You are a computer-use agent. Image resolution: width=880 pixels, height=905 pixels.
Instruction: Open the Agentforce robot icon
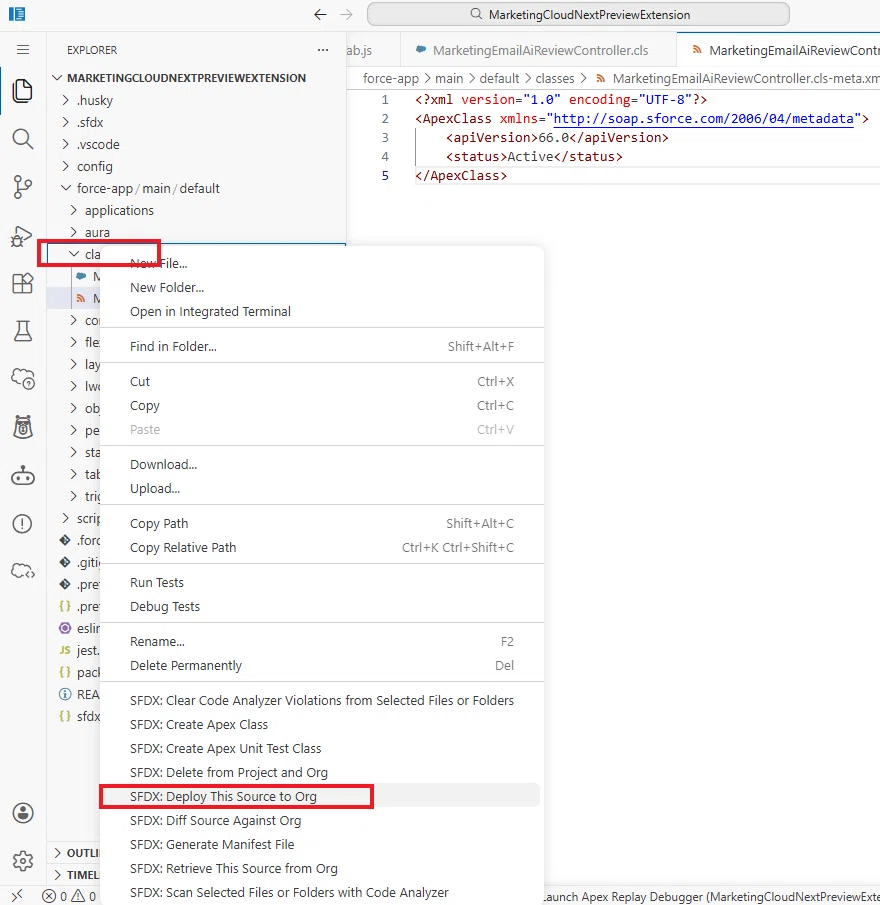pyautogui.click(x=23, y=476)
